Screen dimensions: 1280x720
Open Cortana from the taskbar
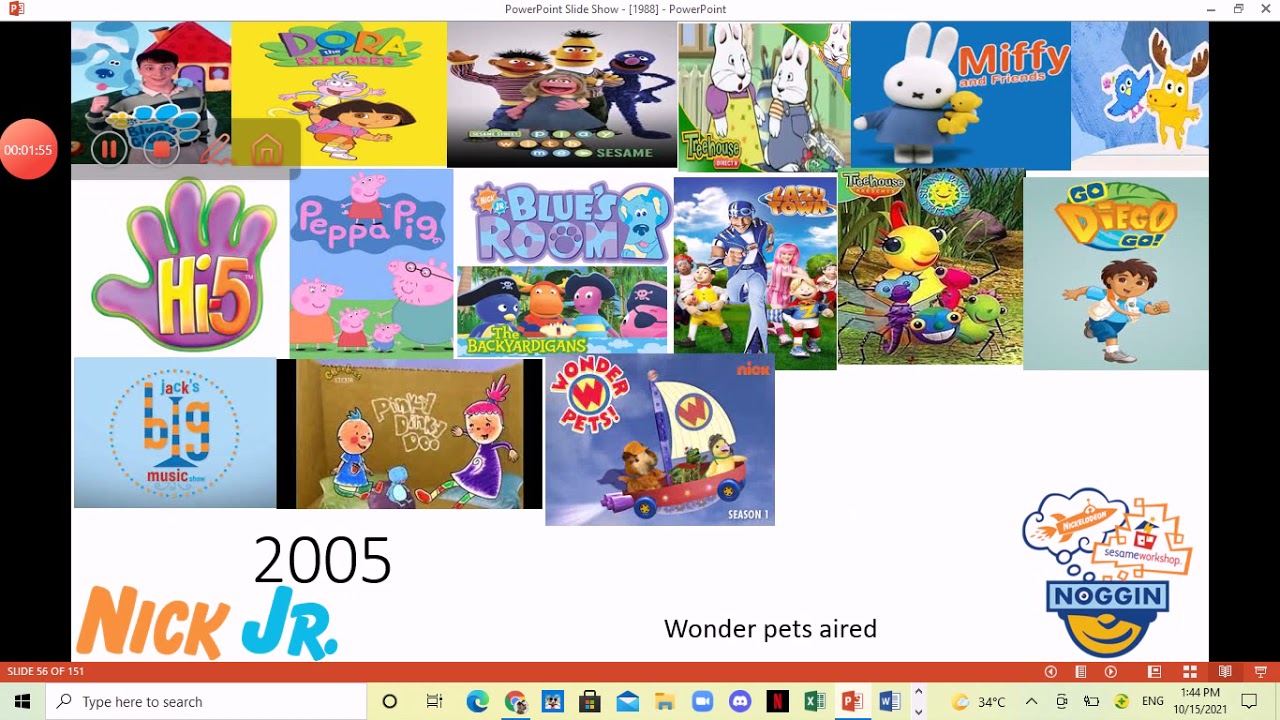[x=390, y=702]
